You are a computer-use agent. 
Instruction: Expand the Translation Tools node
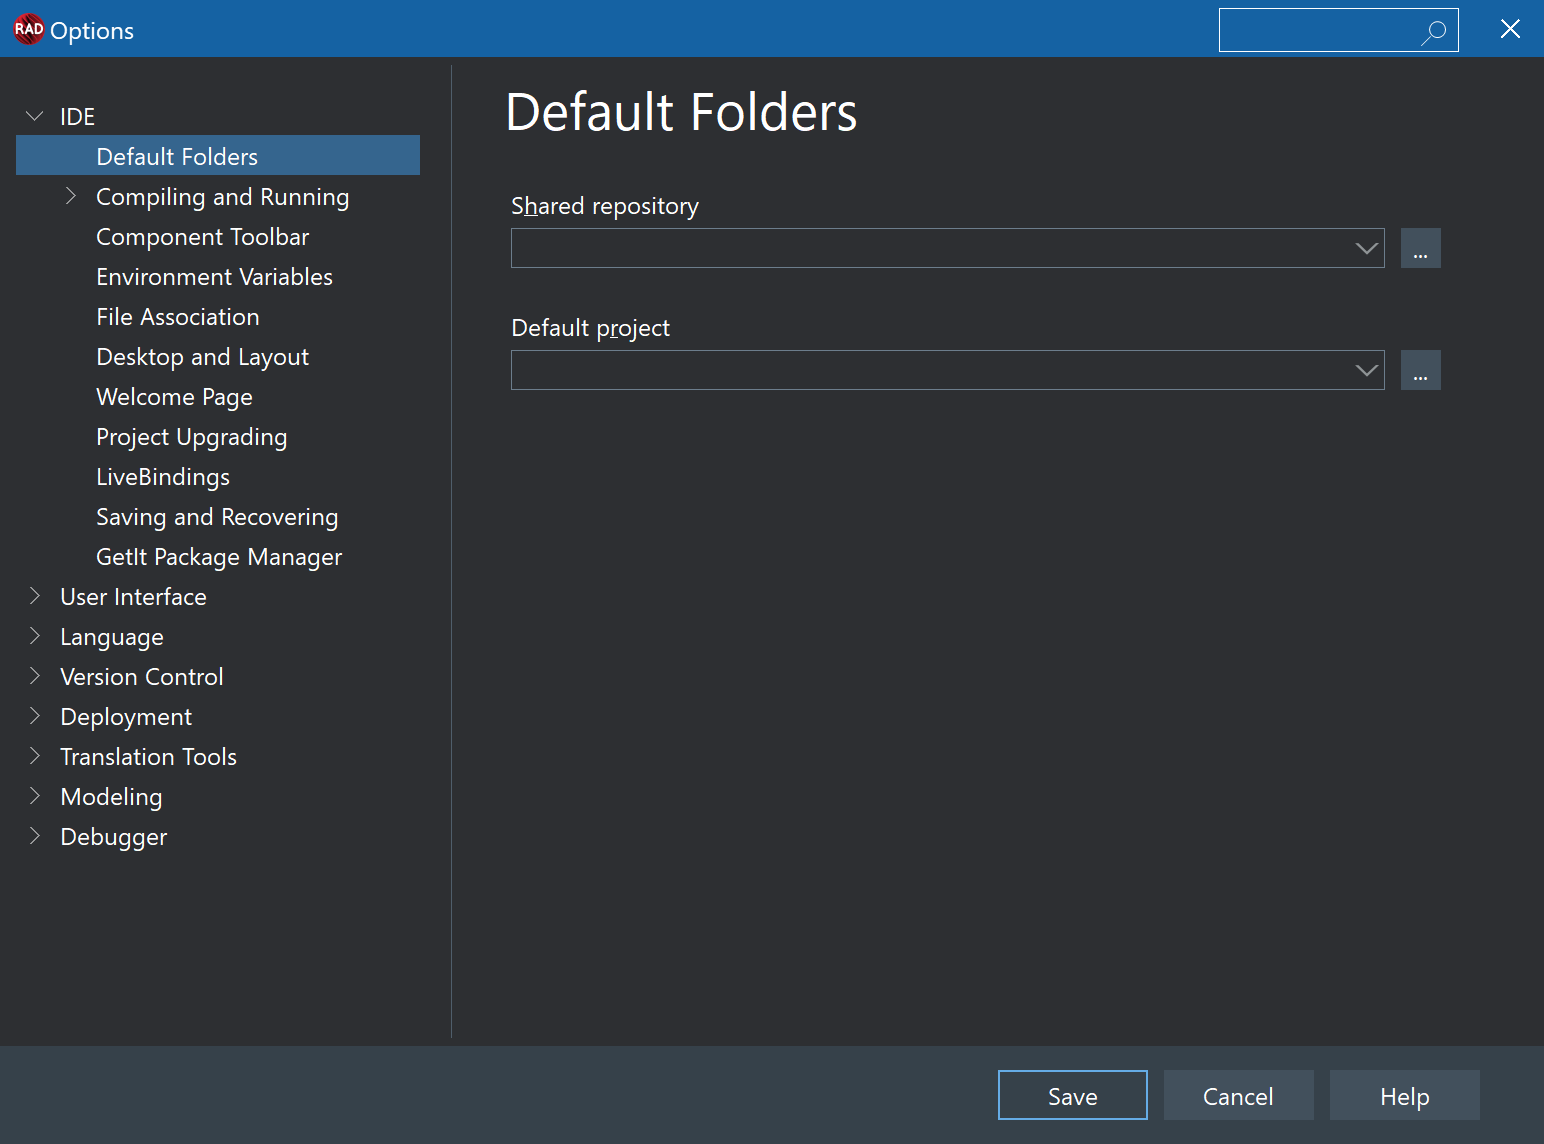(x=35, y=756)
